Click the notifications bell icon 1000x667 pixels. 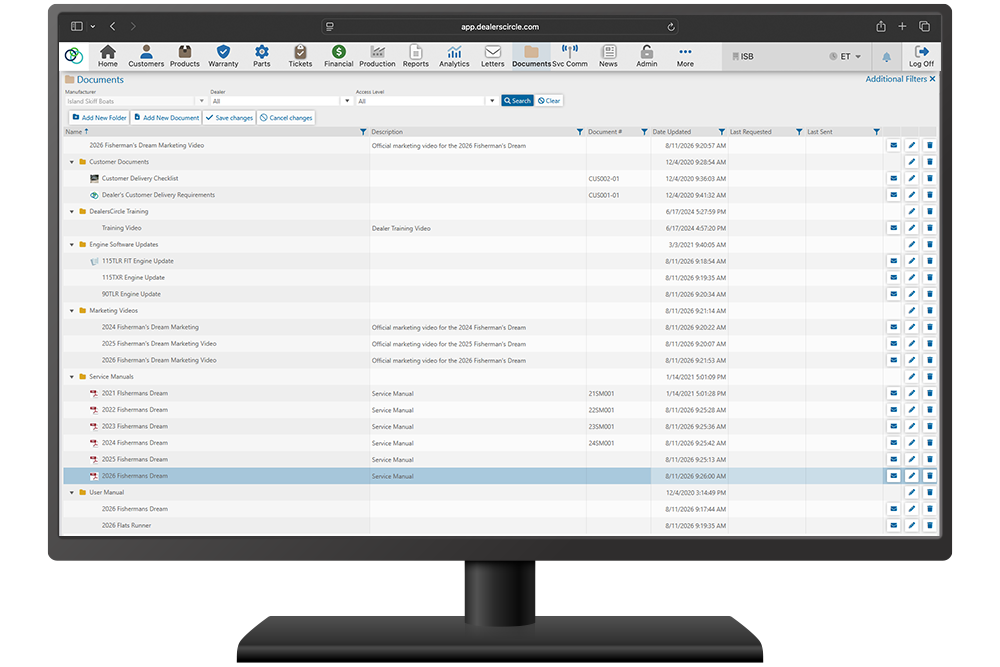(886, 57)
